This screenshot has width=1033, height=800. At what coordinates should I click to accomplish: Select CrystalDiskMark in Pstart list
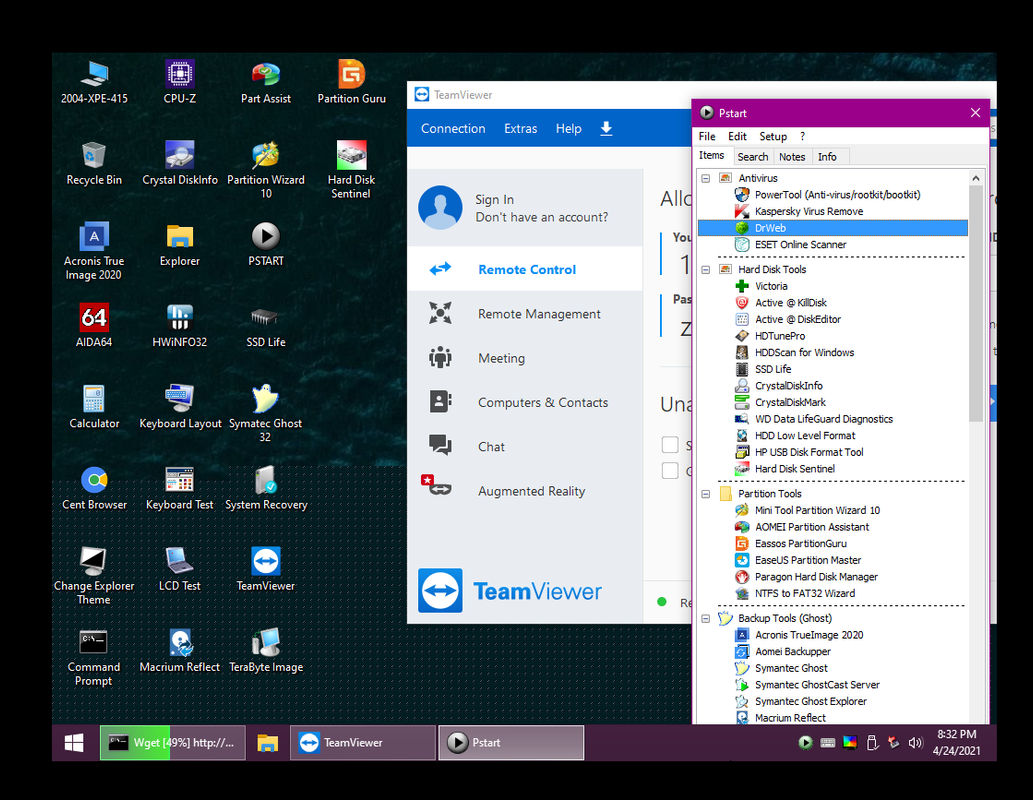click(x=790, y=402)
